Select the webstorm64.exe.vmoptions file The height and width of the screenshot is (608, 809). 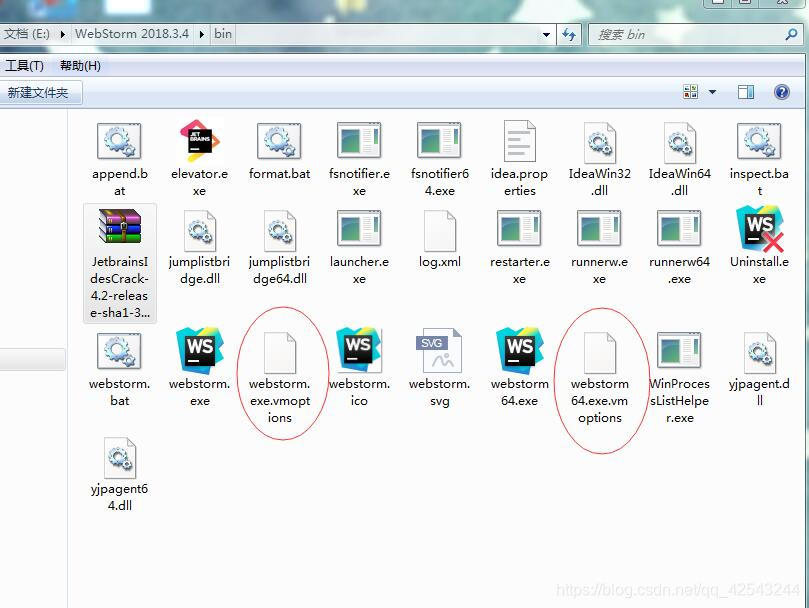pos(600,378)
